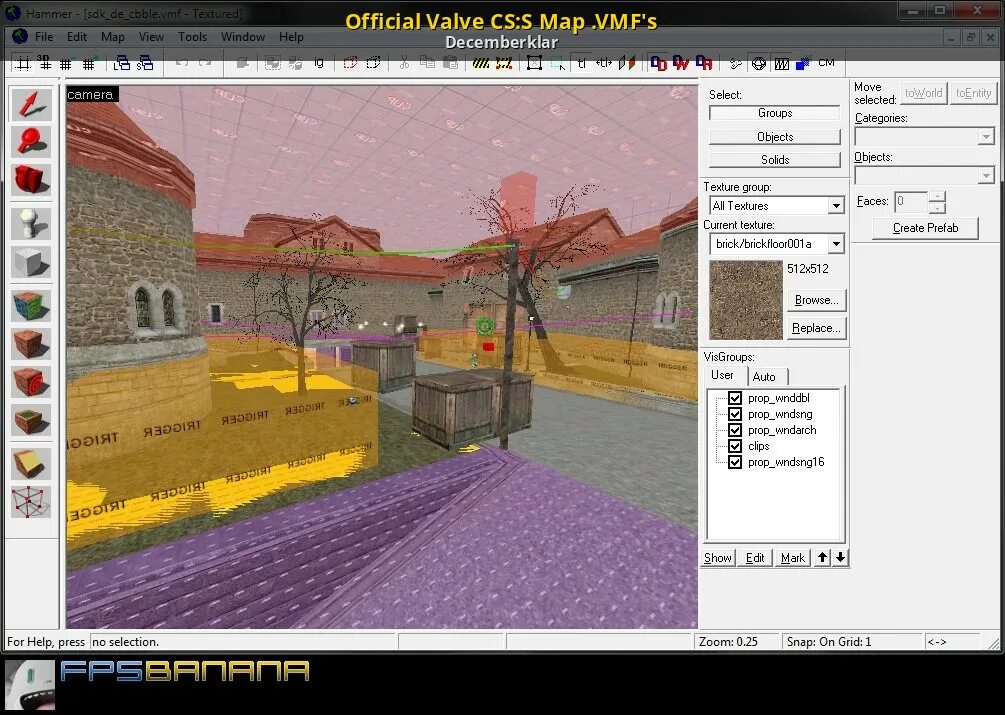This screenshot has height=715, width=1005.
Task: Toggle the yellow-black striped cordon icon
Action: click(x=481, y=63)
